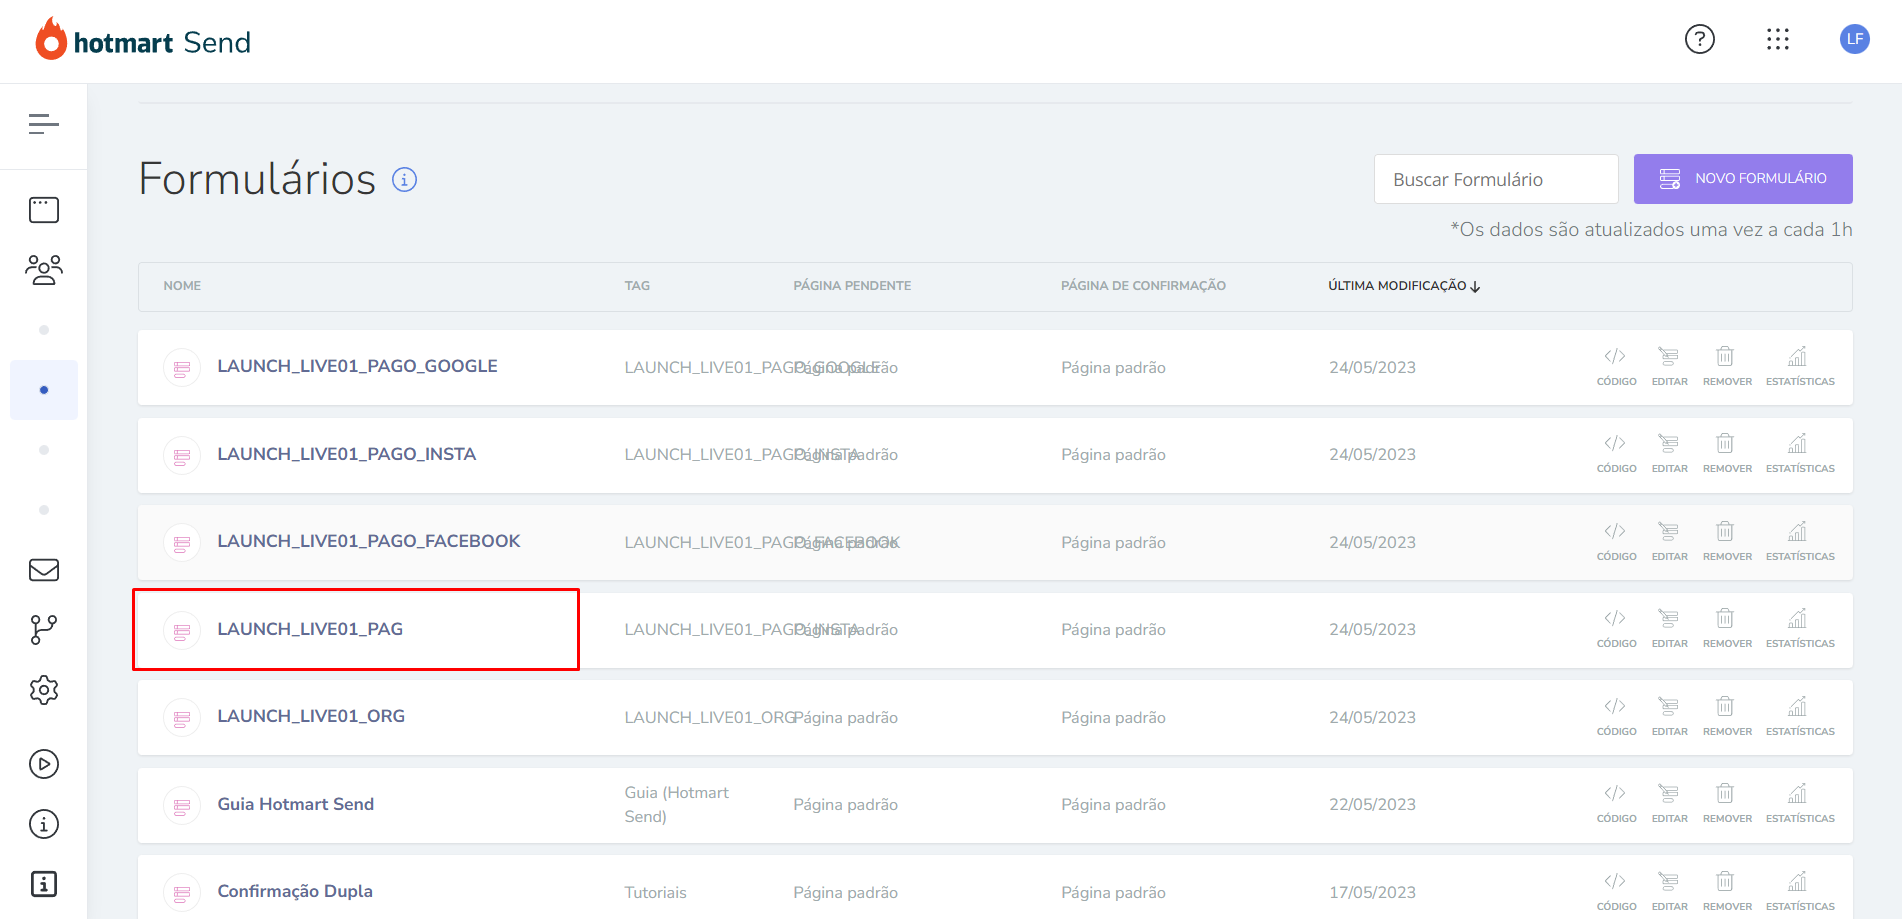The height and width of the screenshot is (919, 1902).
Task: Focus the Buscar Formulário search field
Action: tap(1496, 179)
